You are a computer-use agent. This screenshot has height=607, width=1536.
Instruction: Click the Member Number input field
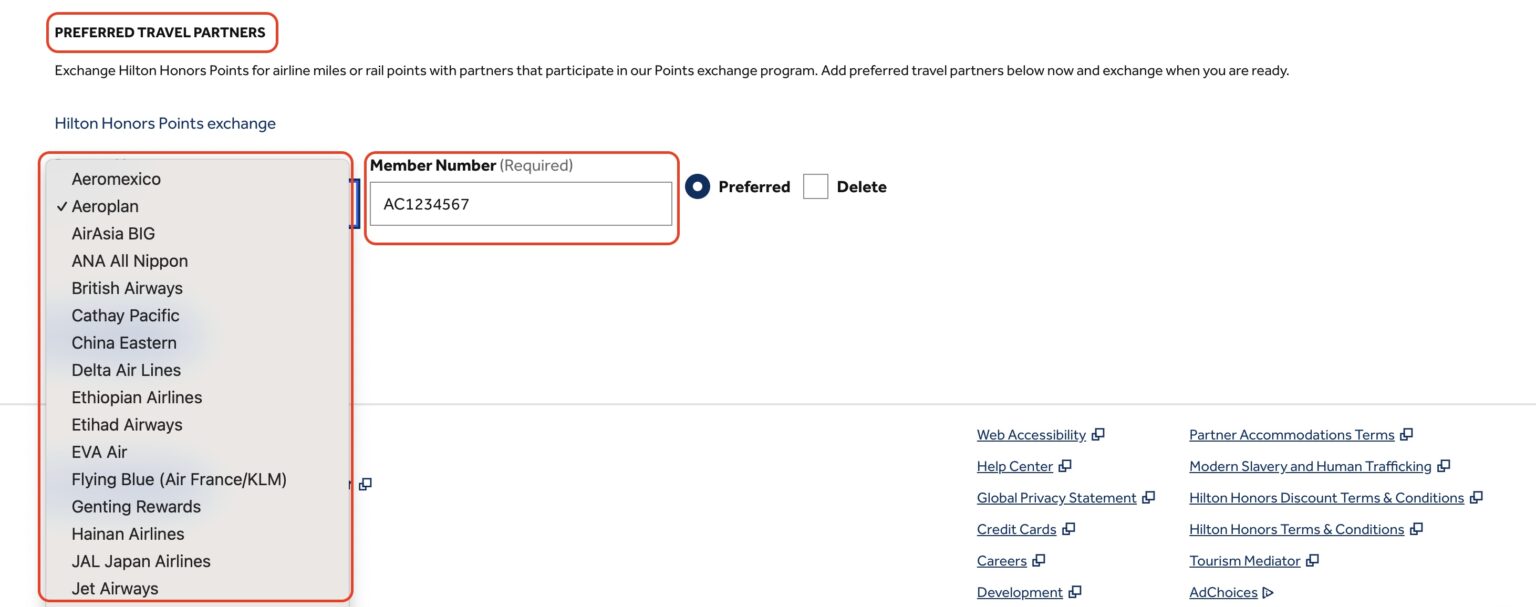(521, 204)
